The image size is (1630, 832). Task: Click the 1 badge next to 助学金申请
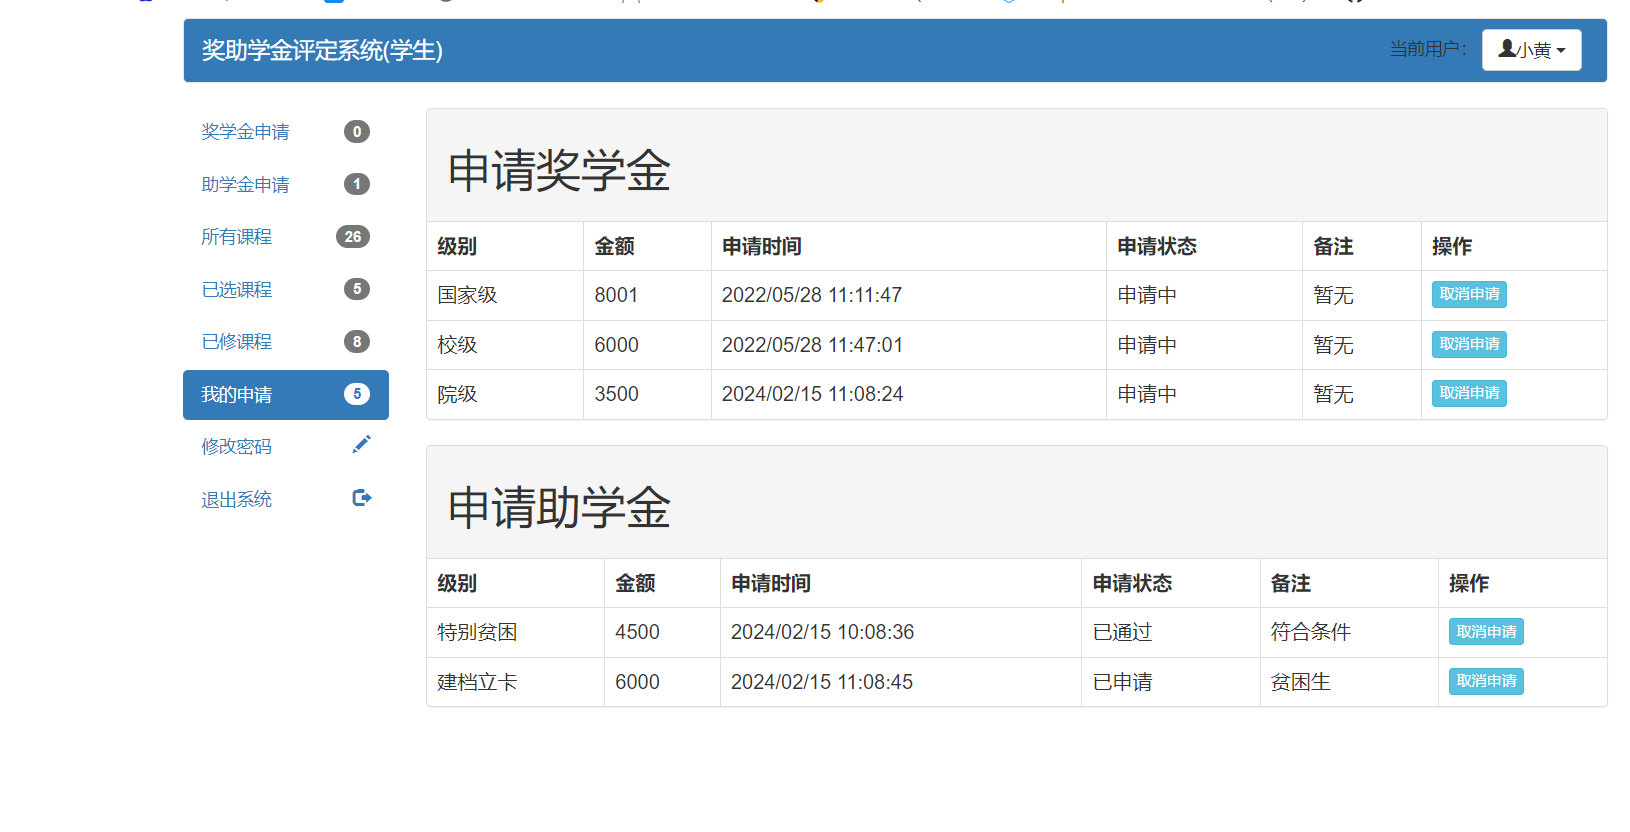click(x=357, y=184)
